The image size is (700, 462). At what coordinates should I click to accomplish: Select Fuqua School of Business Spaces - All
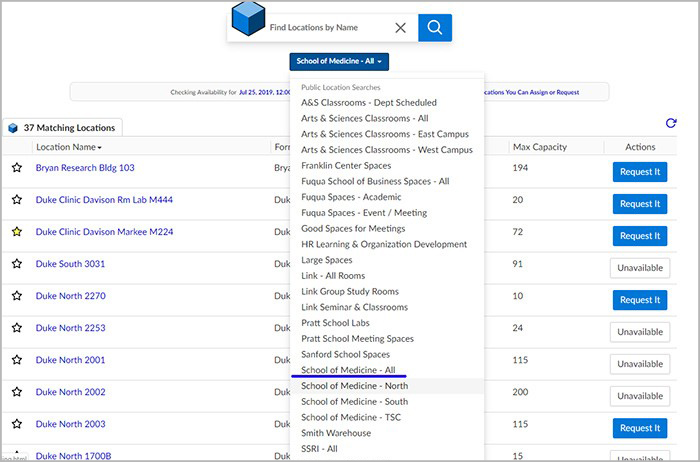click(375, 181)
